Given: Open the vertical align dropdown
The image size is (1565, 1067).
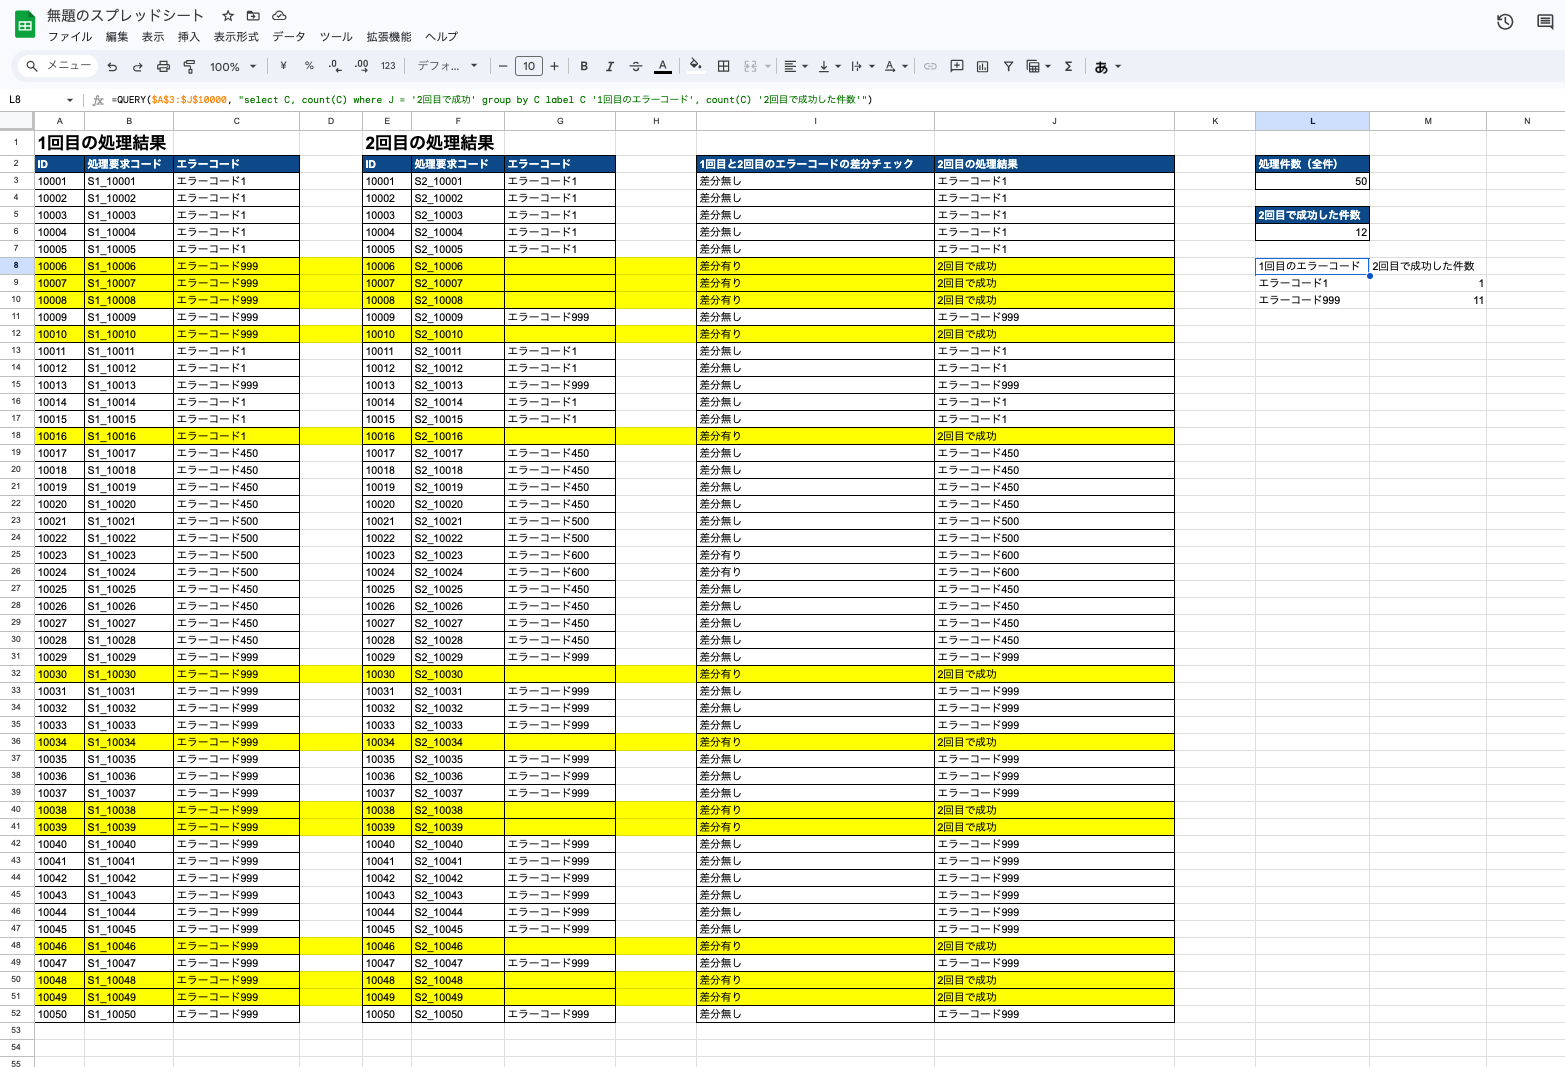Looking at the screenshot, I should tap(830, 66).
